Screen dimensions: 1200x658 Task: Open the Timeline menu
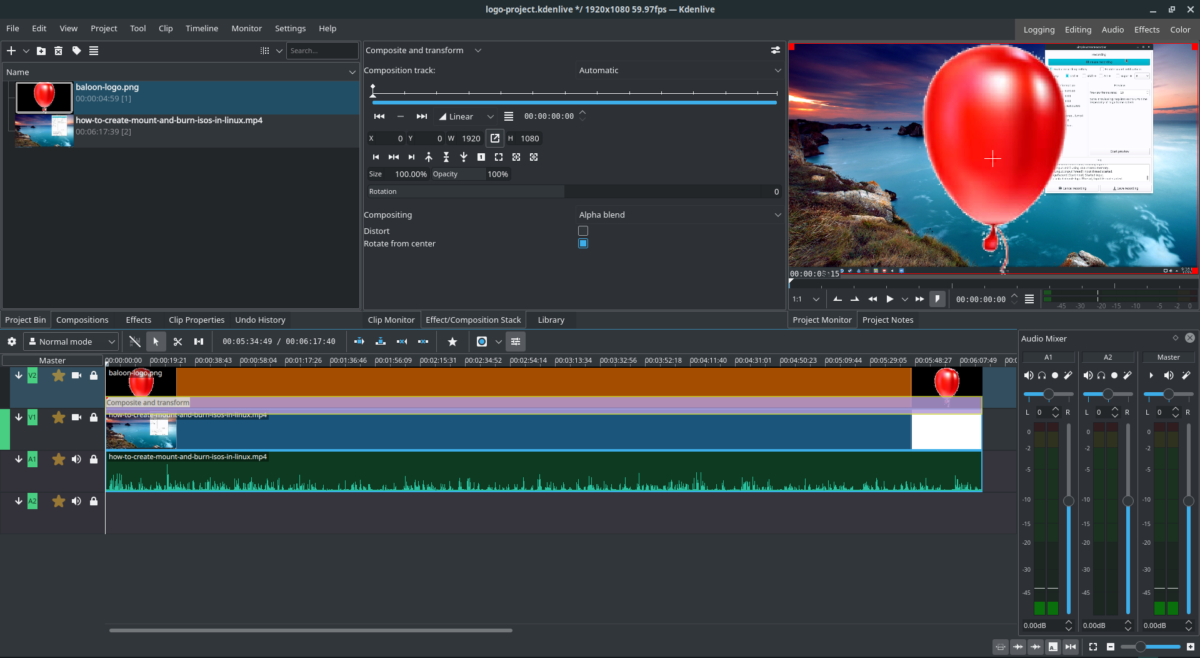click(x=202, y=28)
